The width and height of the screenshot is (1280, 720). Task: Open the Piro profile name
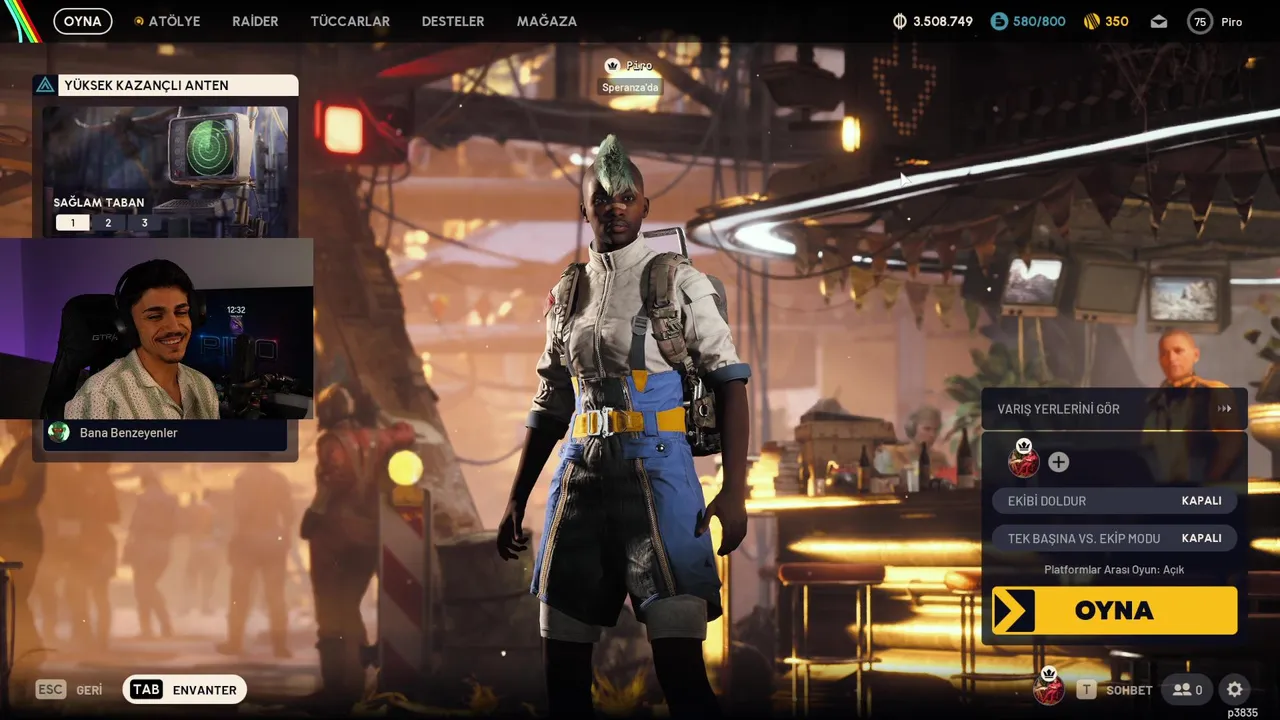coord(1232,21)
